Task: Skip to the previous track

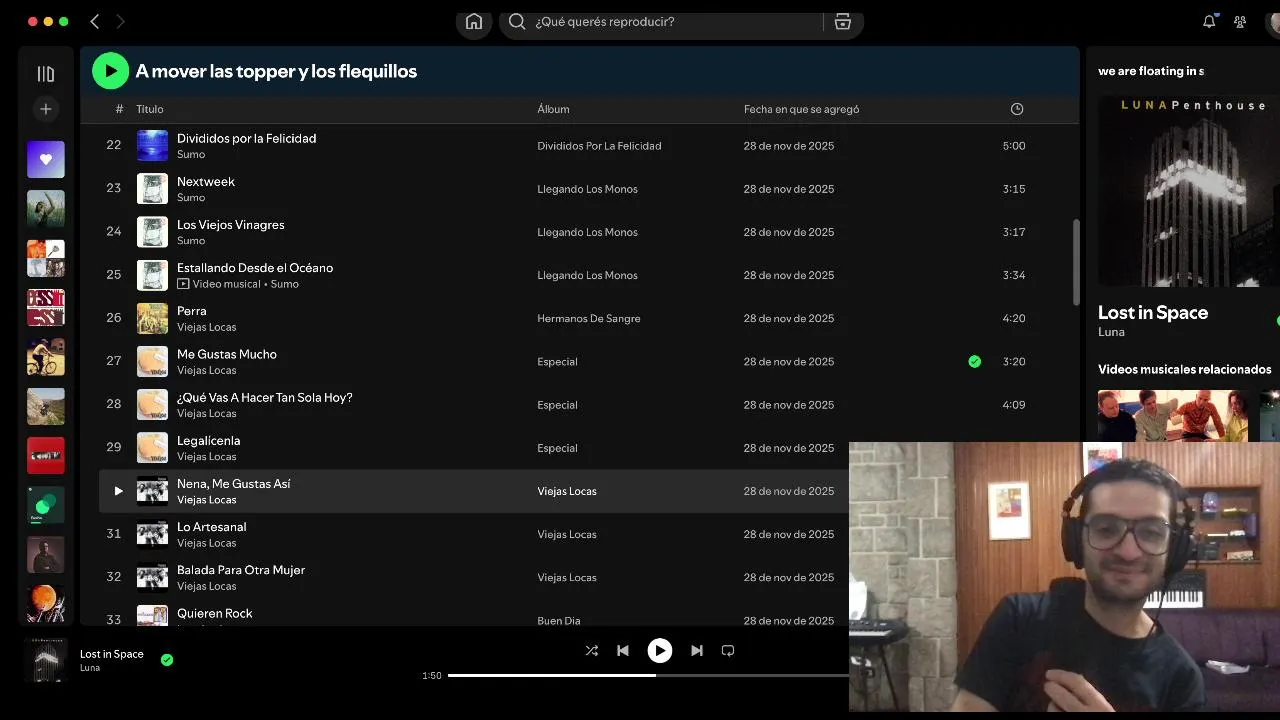Action: tap(623, 651)
